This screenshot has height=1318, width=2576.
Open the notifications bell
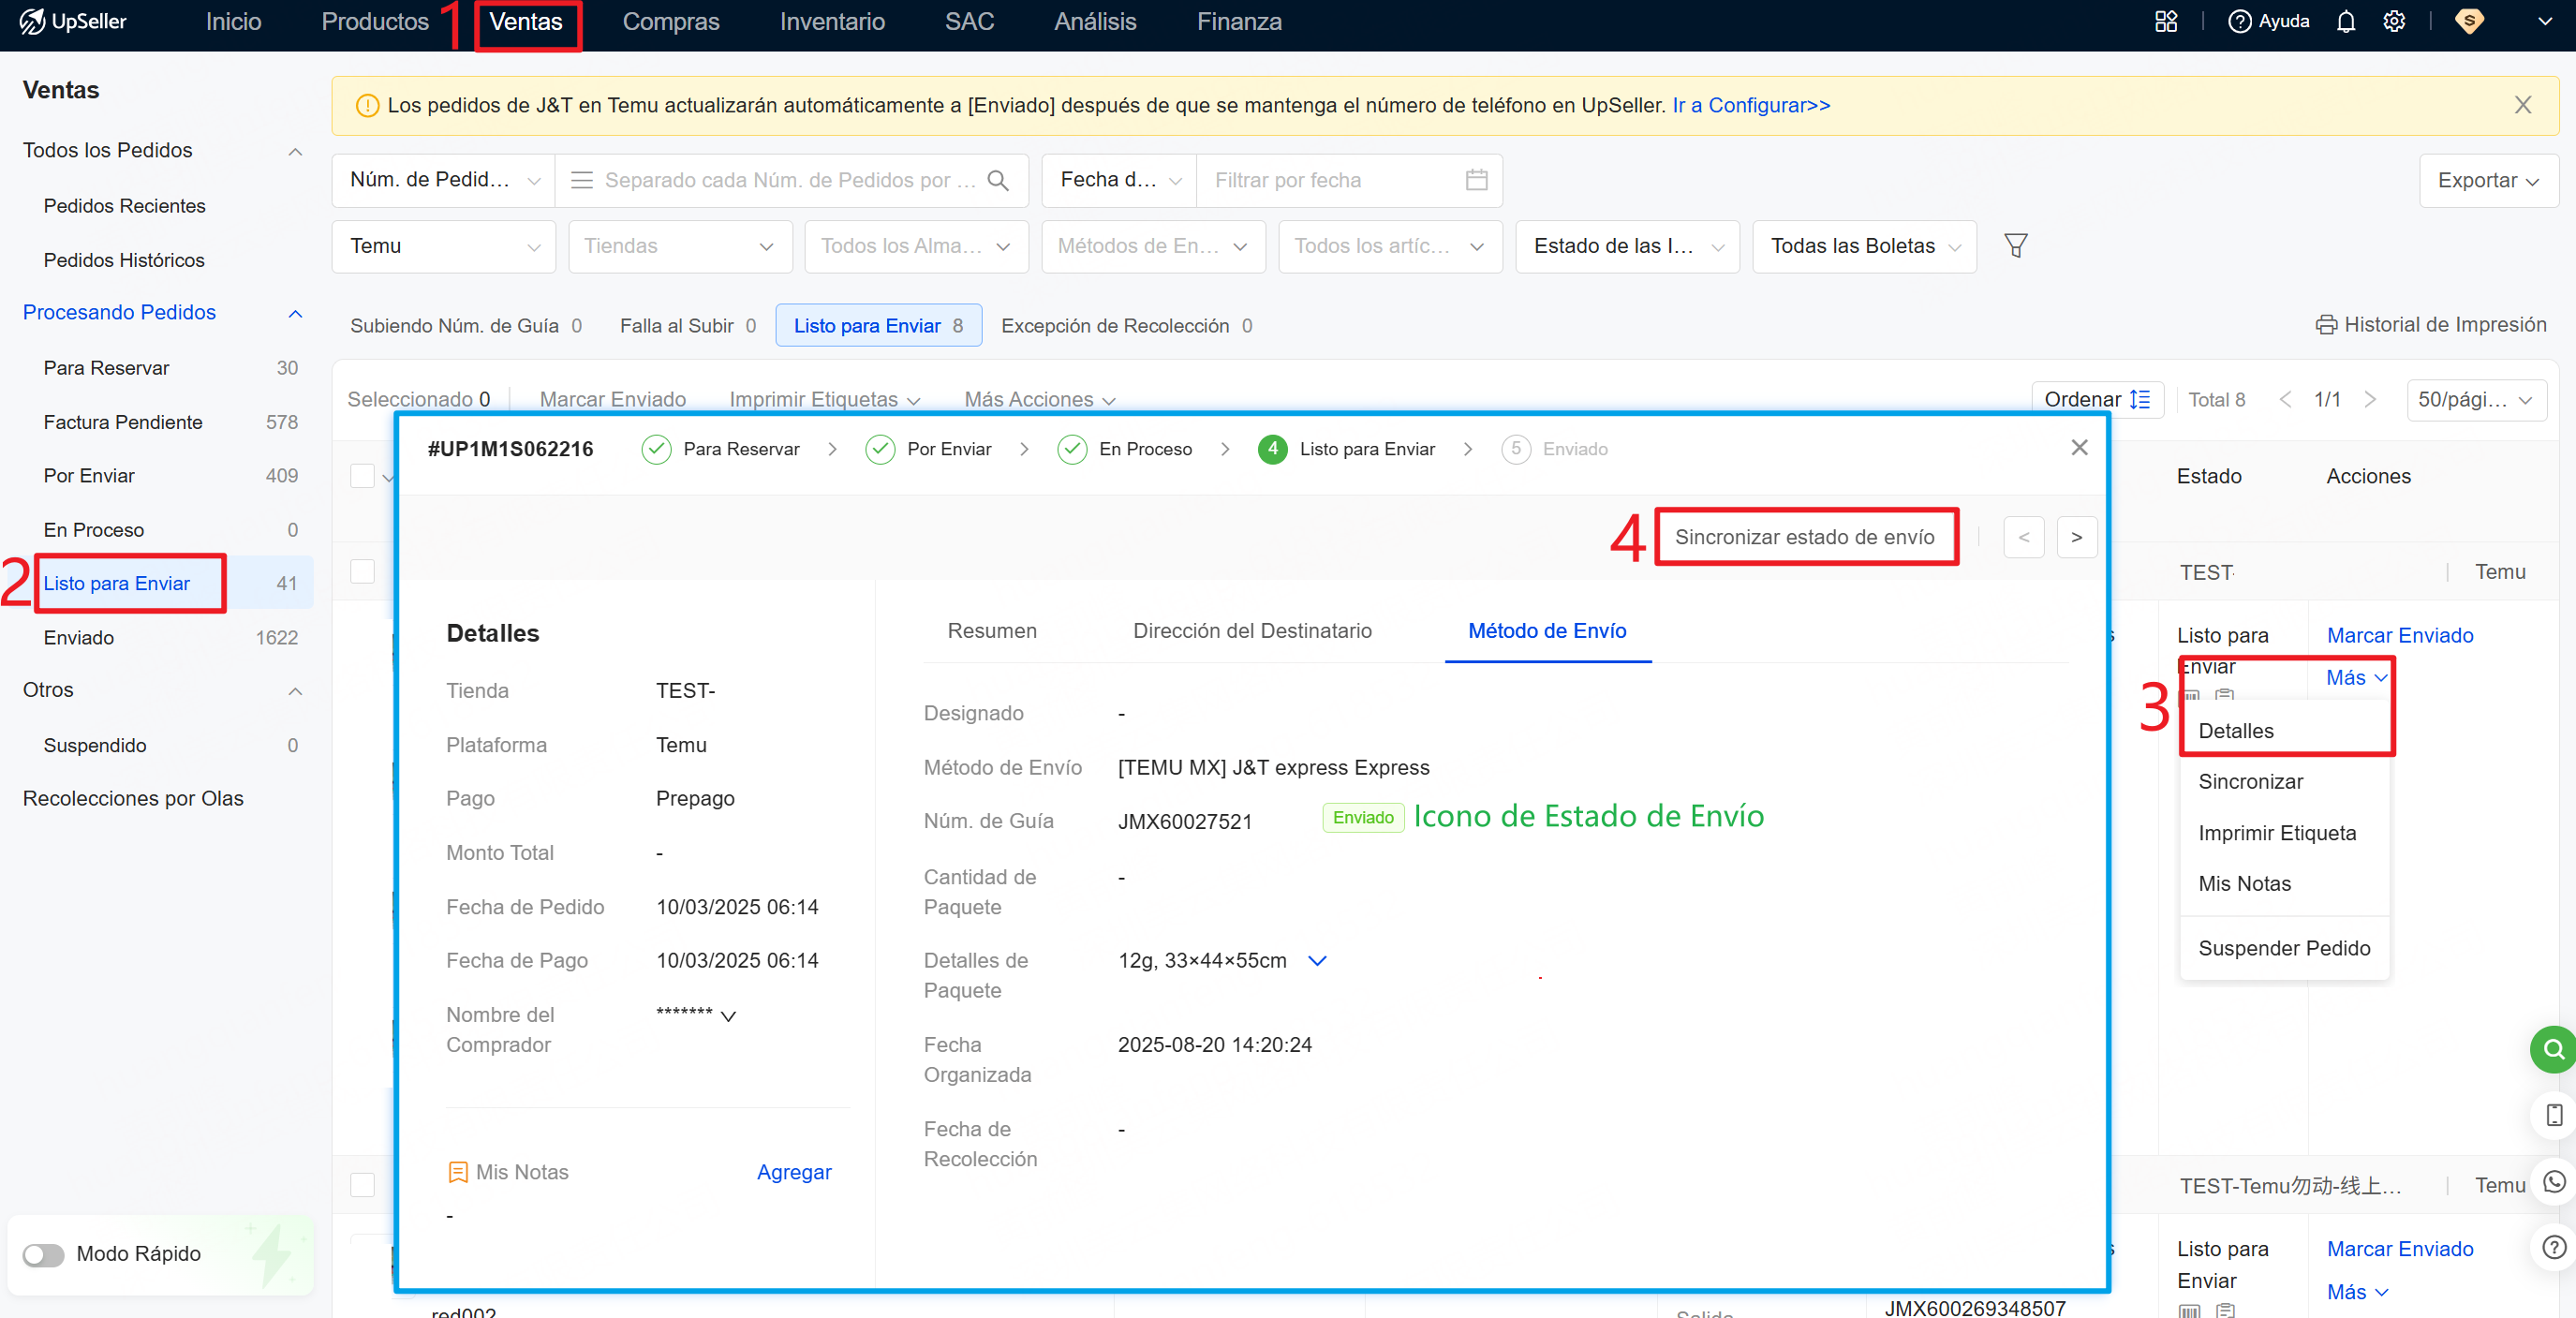[2345, 21]
